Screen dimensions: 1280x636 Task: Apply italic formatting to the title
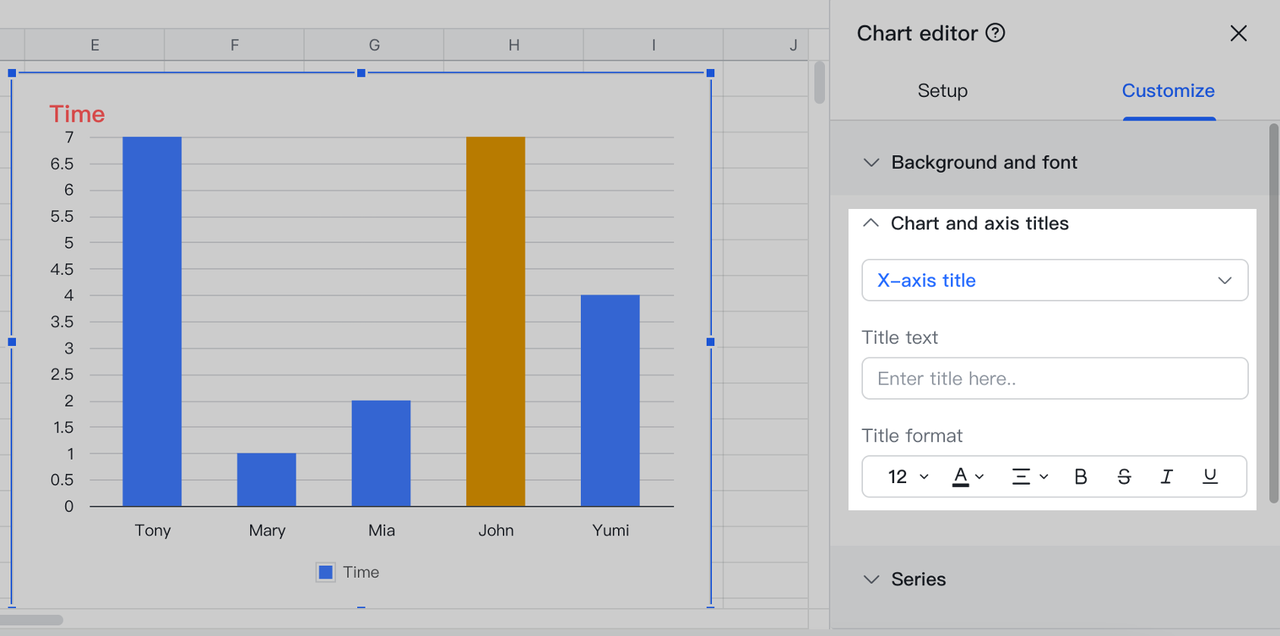(x=1166, y=476)
